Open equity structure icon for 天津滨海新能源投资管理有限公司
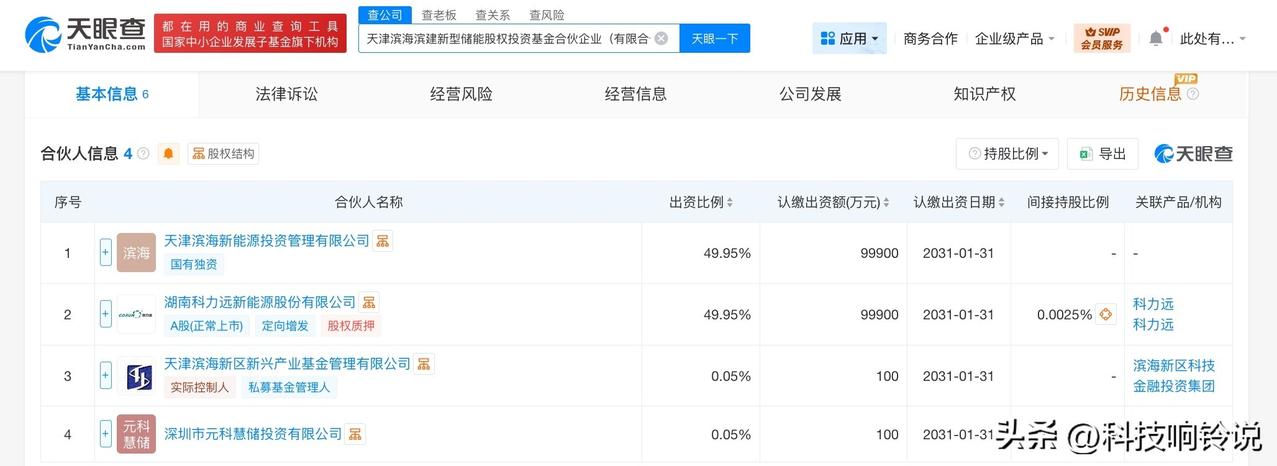 point(383,241)
